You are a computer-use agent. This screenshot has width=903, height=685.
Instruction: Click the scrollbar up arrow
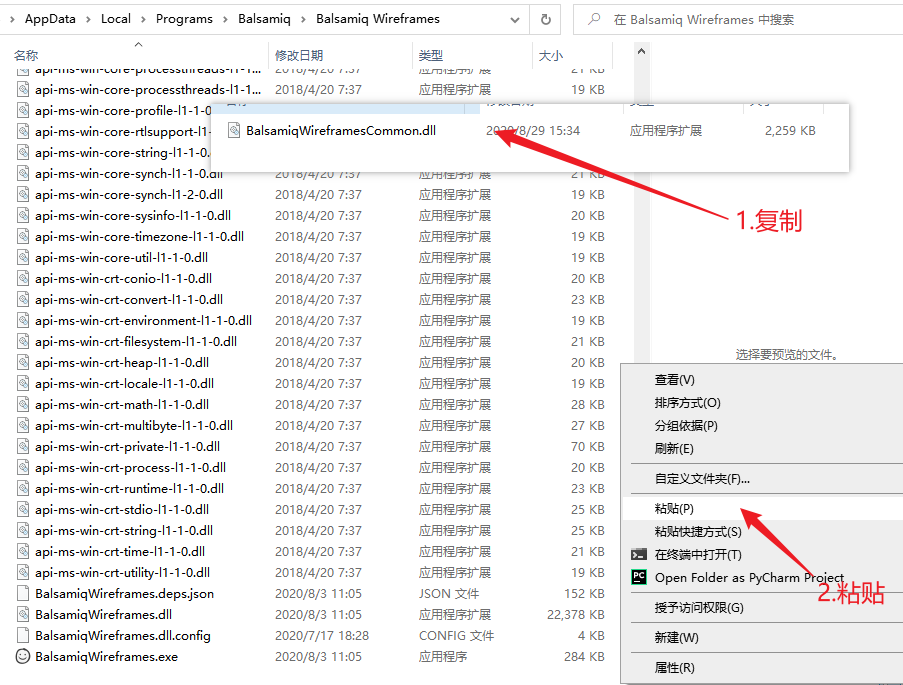642,51
